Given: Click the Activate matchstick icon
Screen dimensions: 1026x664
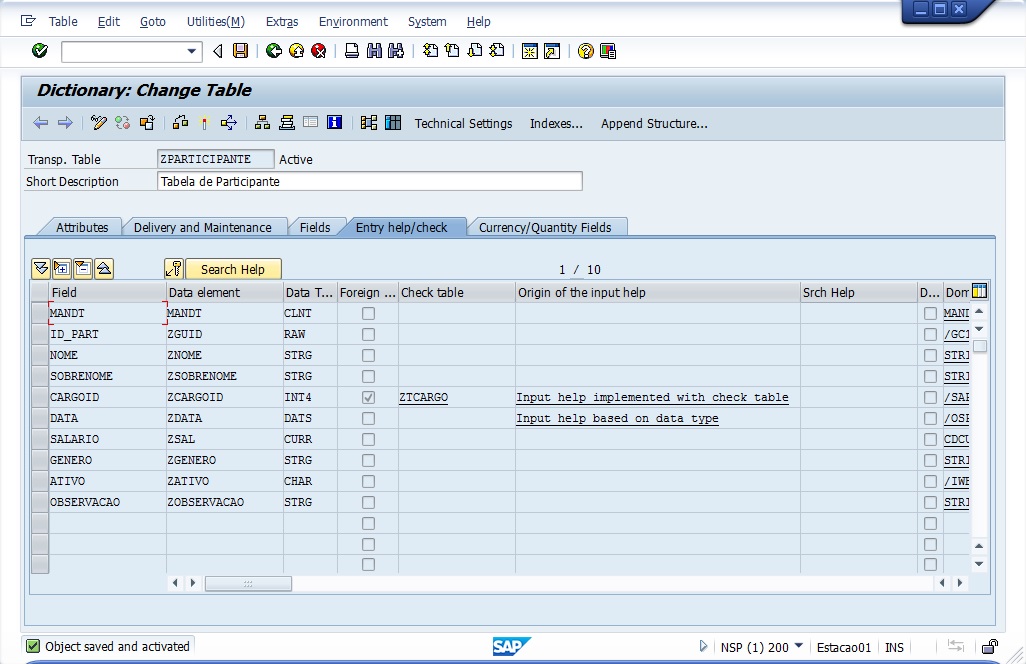Looking at the screenshot, I should pyautogui.click(x=204, y=123).
